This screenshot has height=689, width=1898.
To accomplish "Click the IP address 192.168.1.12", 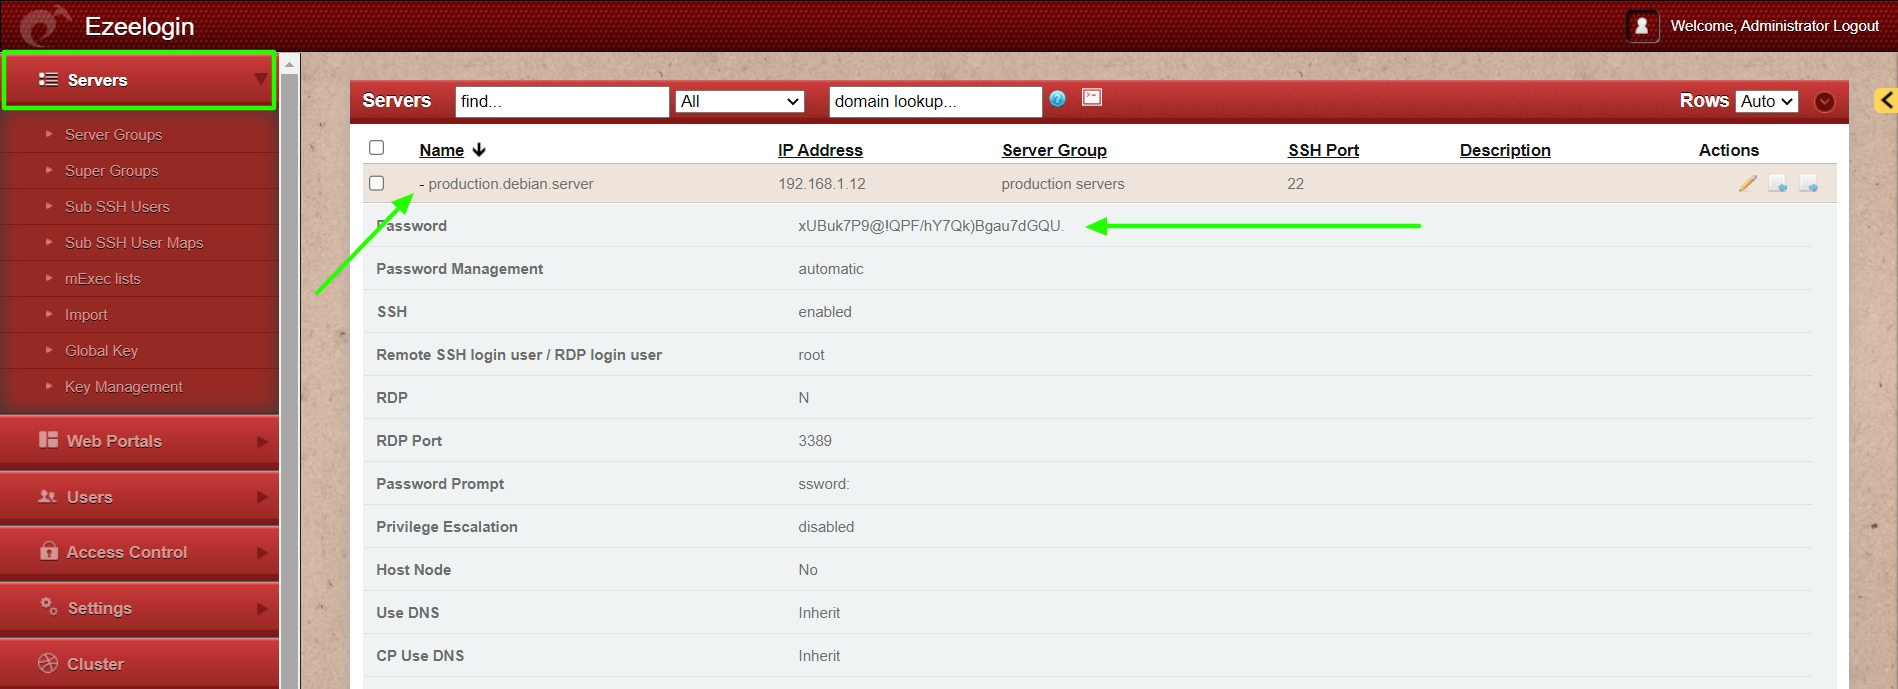I will [822, 184].
